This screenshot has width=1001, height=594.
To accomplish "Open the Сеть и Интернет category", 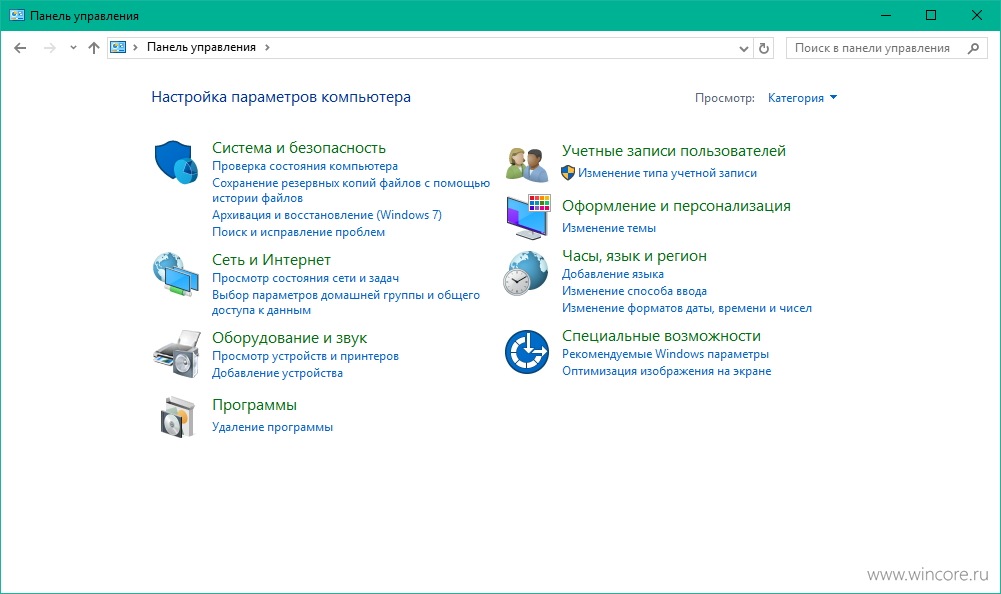I will [271, 260].
